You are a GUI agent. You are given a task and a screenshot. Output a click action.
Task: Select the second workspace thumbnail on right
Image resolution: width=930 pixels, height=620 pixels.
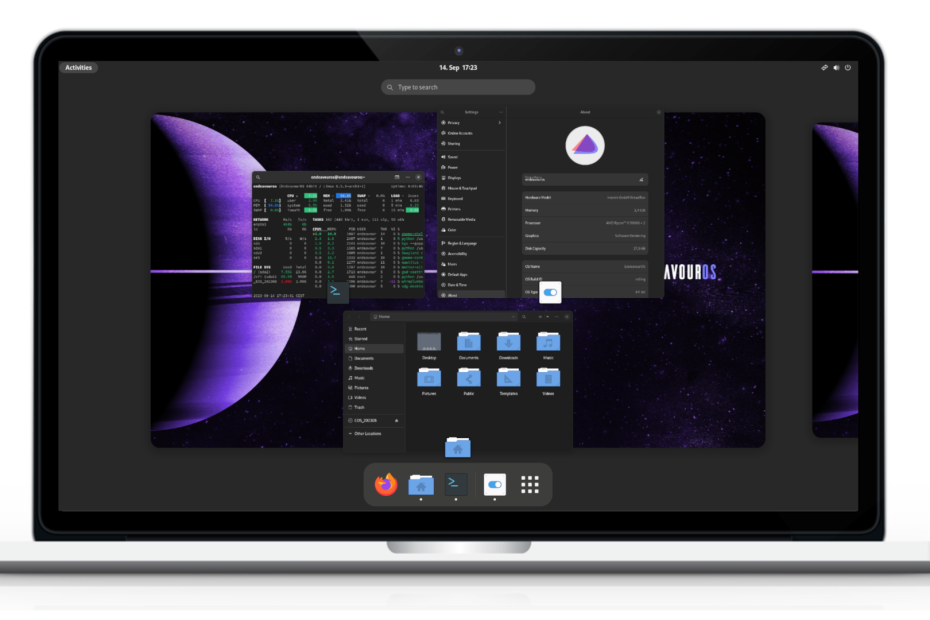point(835,280)
